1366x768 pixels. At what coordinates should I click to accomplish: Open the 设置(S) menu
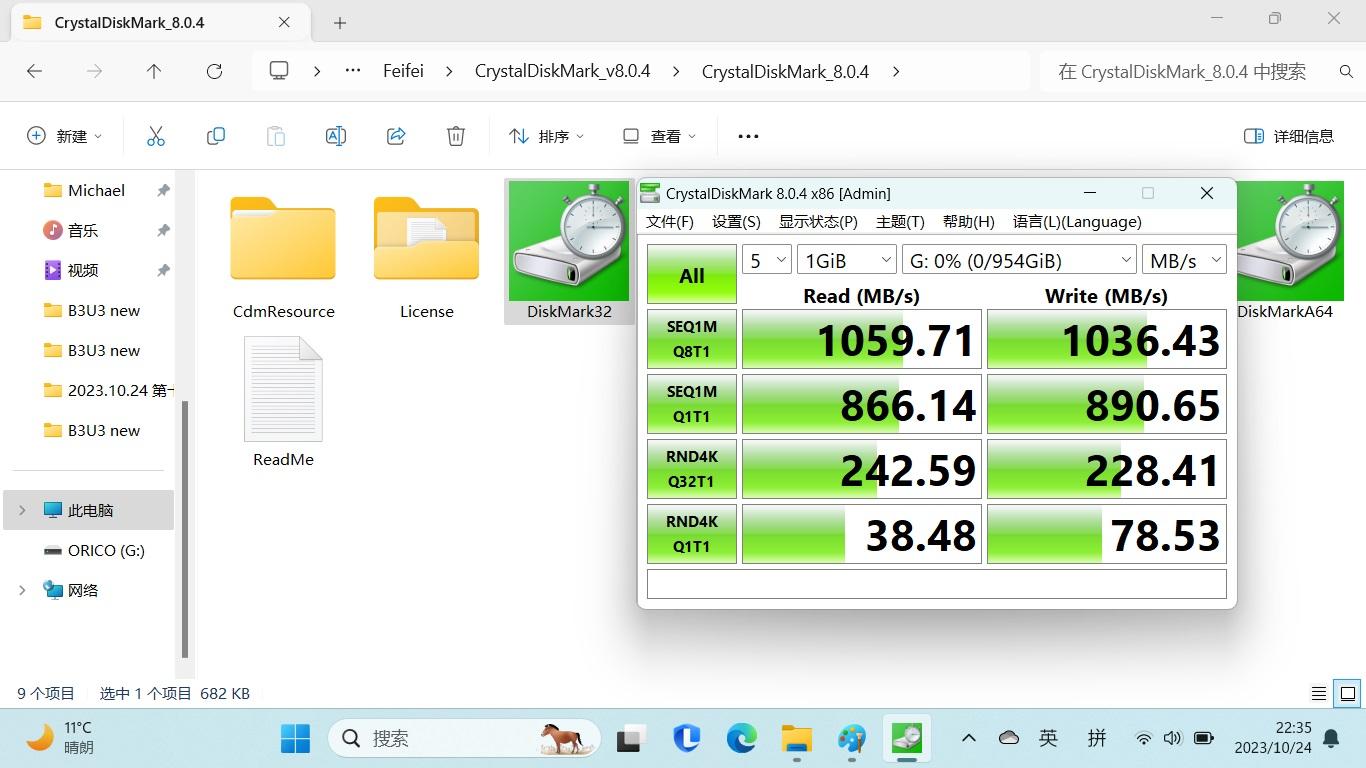pyautogui.click(x=736, y=222)
